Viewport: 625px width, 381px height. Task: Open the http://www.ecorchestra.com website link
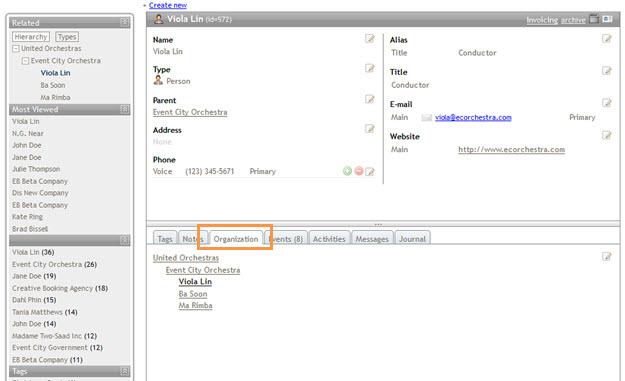click(x=511, y=149)
